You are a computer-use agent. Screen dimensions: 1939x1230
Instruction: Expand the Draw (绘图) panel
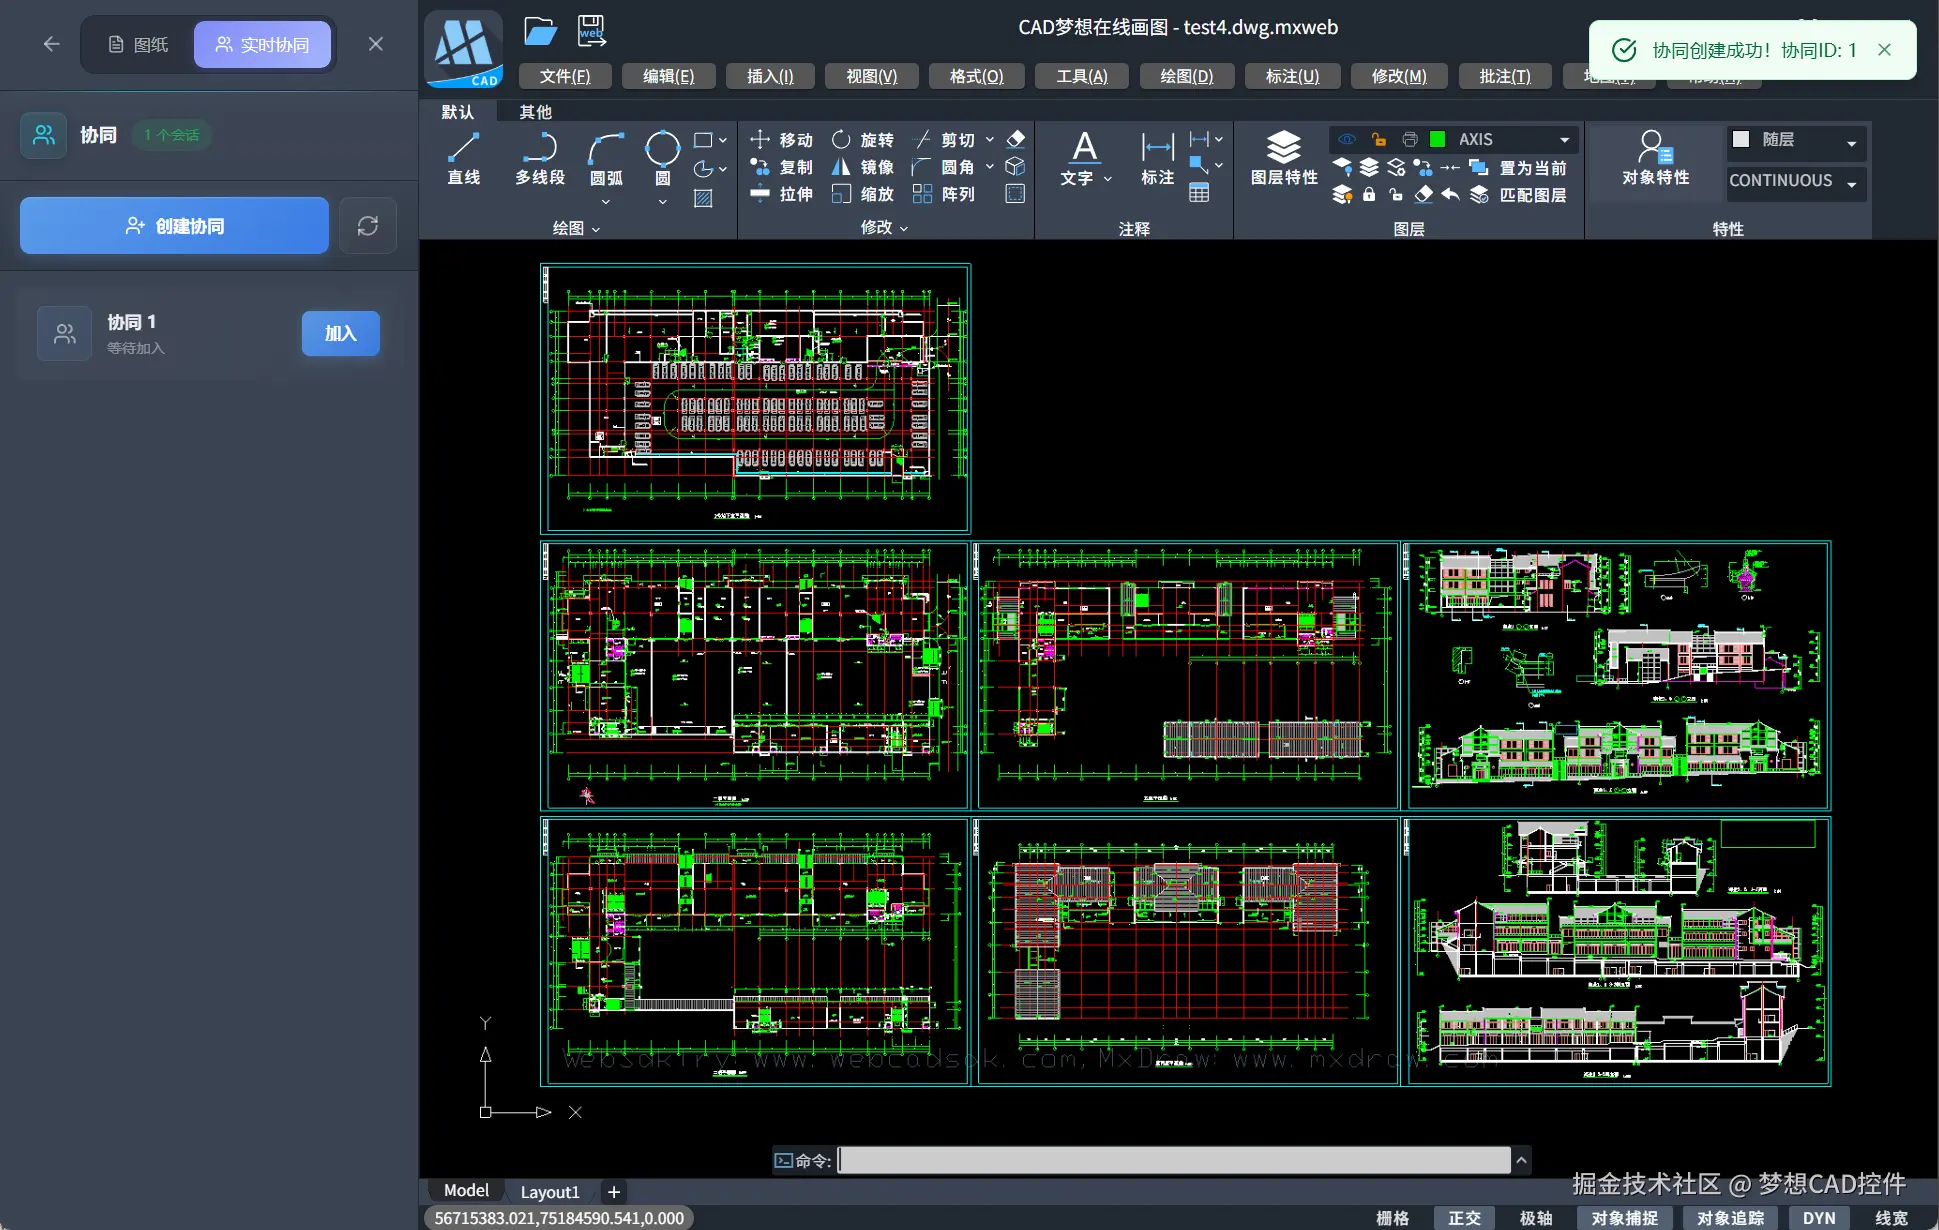coord(577,229)
